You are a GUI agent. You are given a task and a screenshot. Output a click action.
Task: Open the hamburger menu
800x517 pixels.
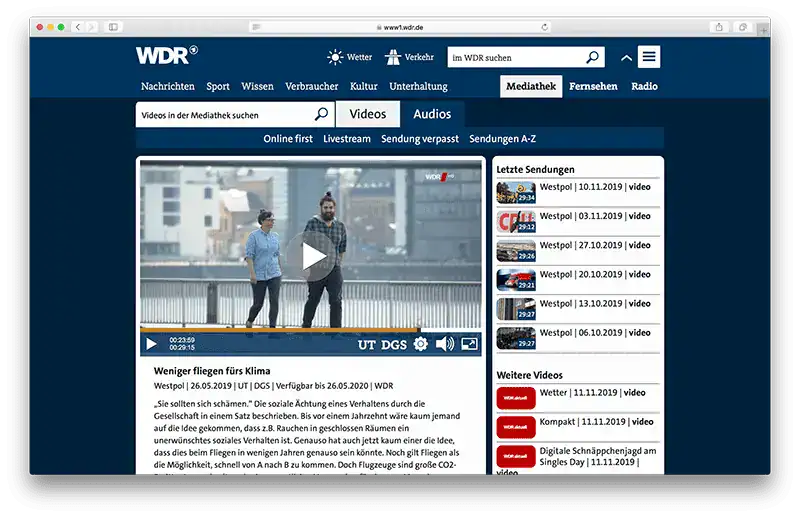tap(649, 57)
